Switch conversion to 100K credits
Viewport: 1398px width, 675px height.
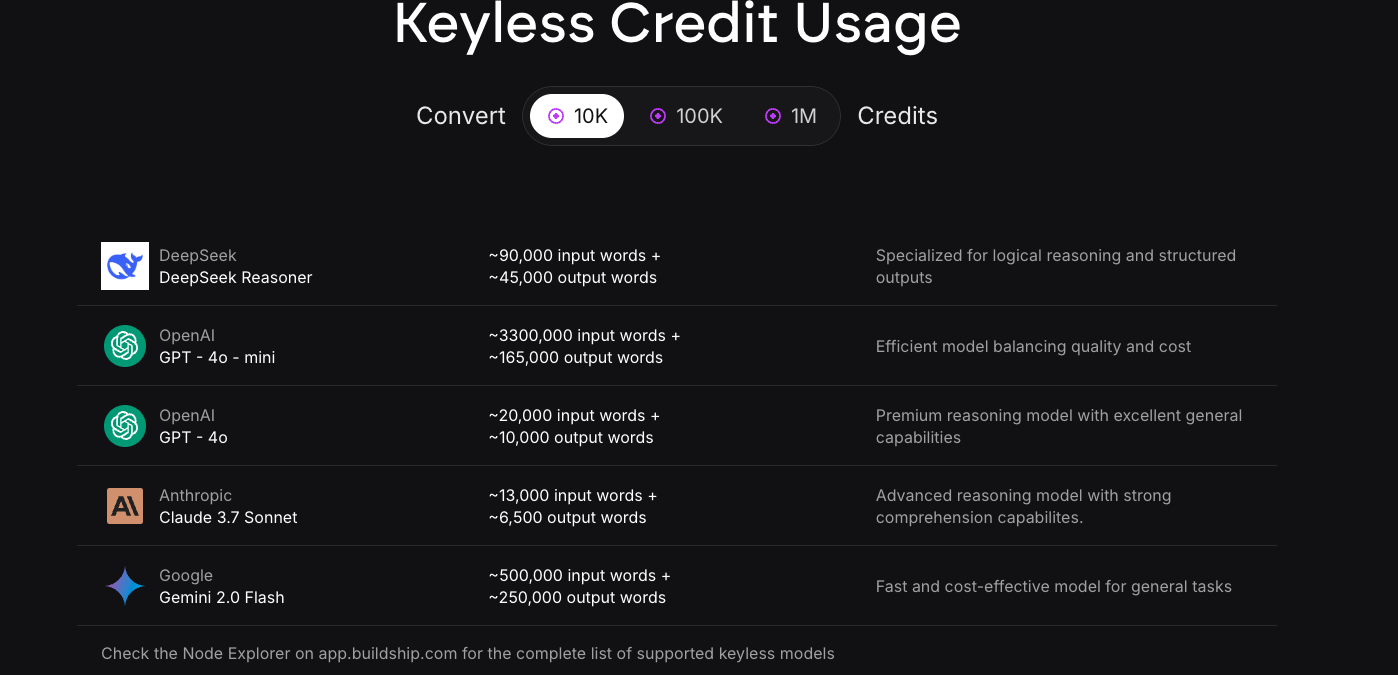coord(686,116)
